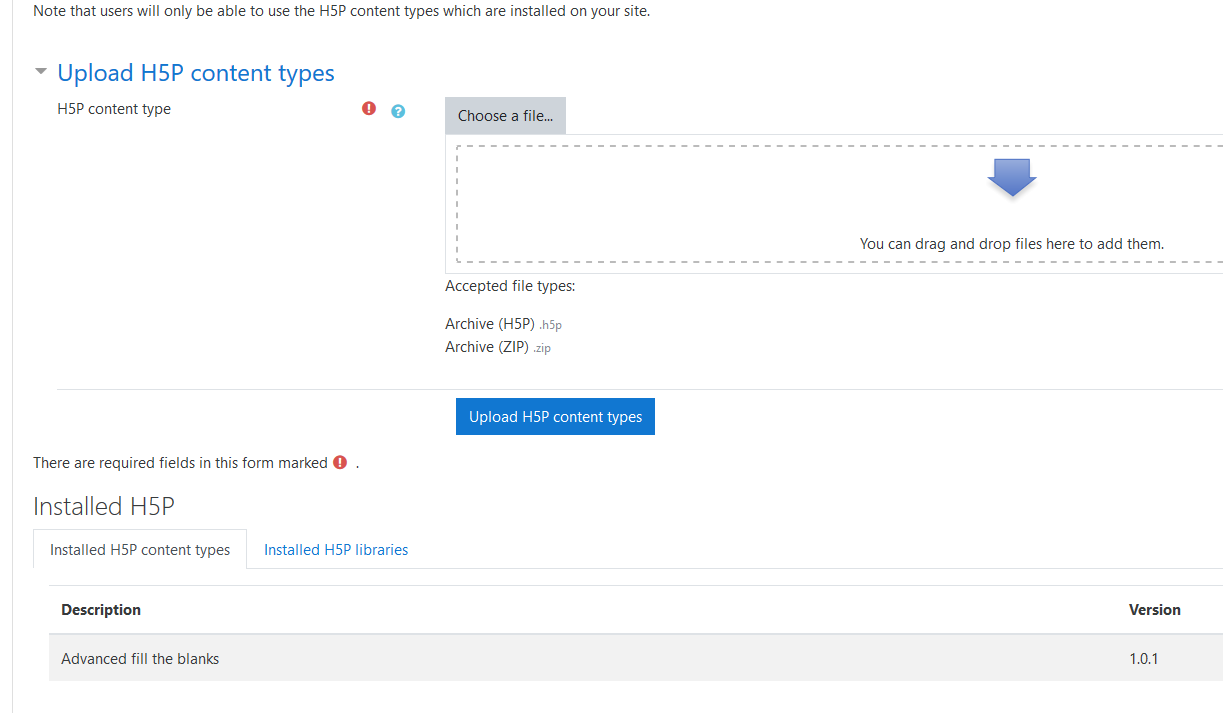
Task: Click the Accepted file types label
Action: (x=510, y=286)
